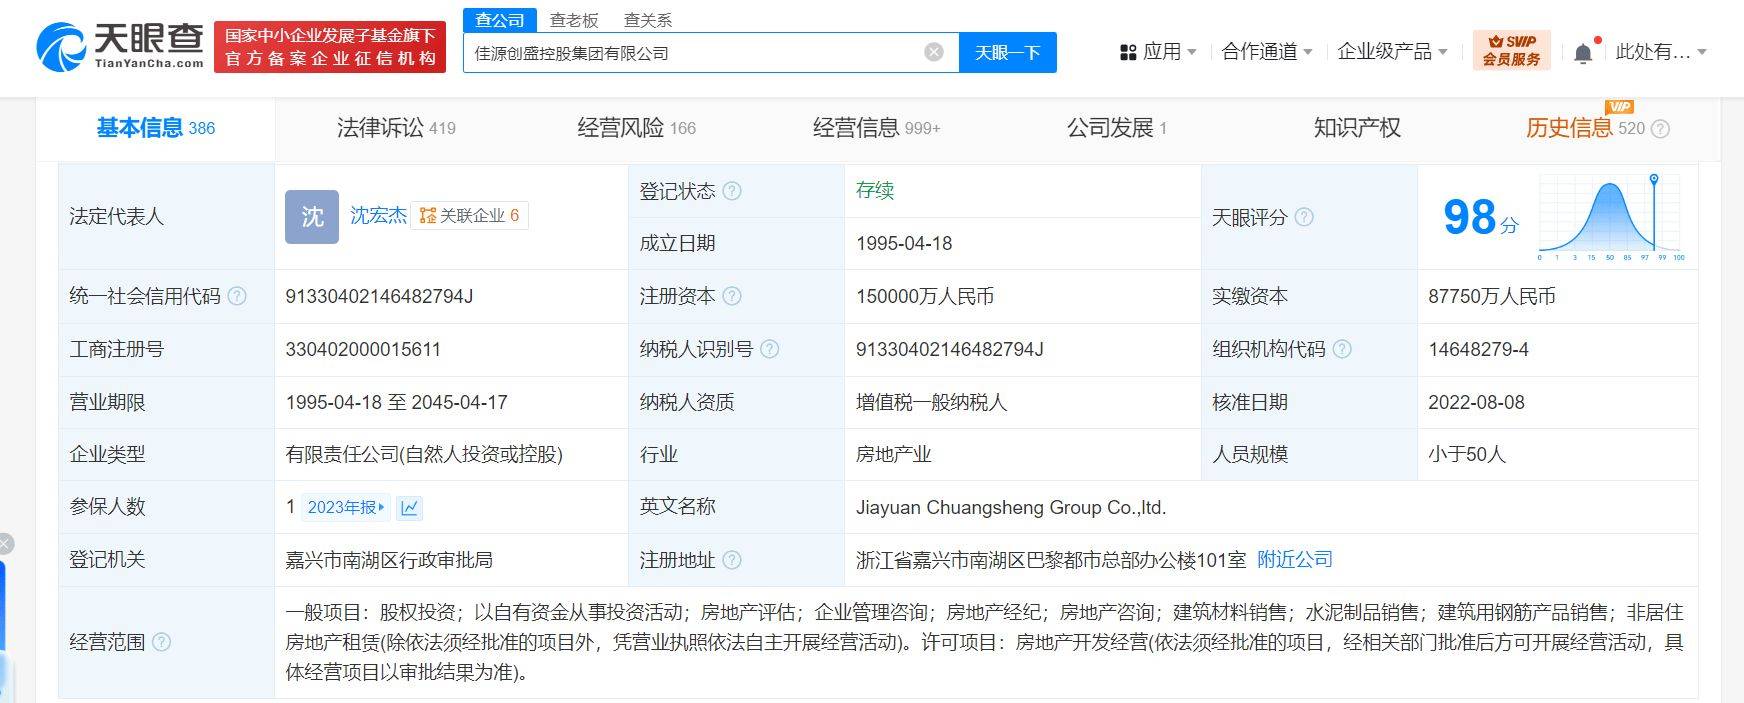Image resolution: width=1744 pixels, height=703 pixels.
Task: Open the 参保人数 trend chart icon
Action: pos(409,508)
